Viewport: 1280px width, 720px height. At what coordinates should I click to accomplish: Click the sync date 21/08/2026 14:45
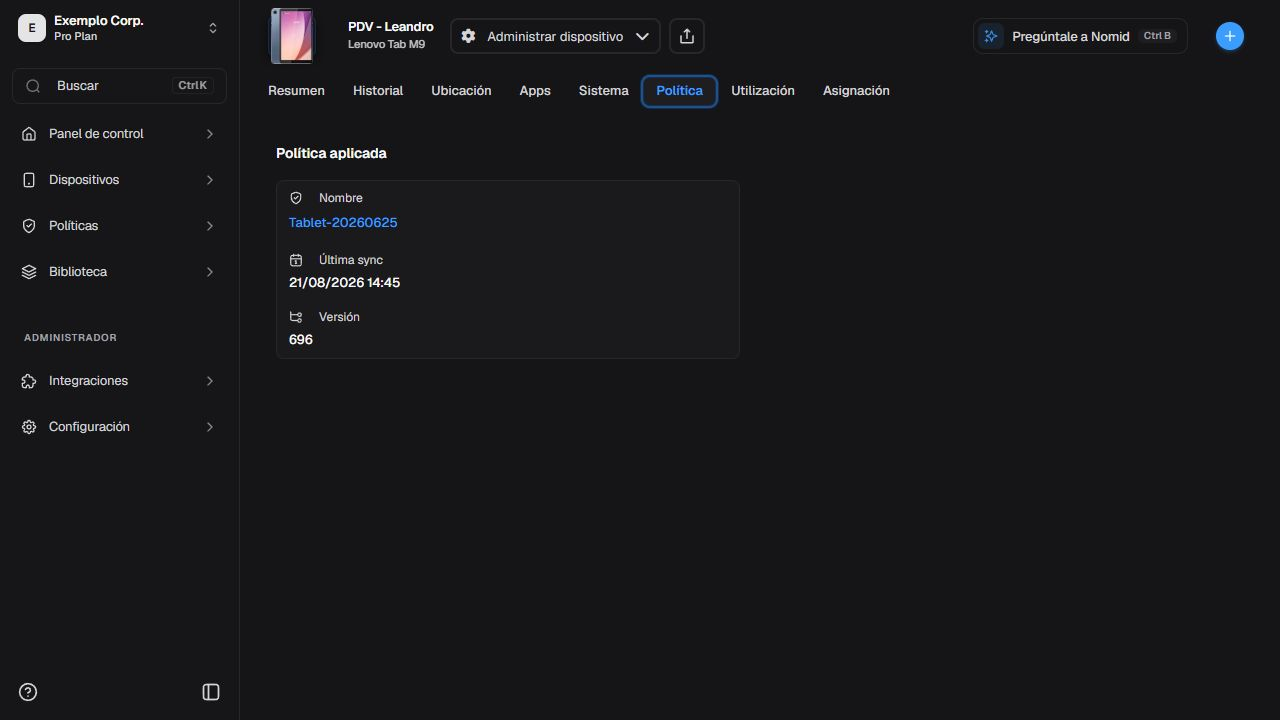[344, 283]
